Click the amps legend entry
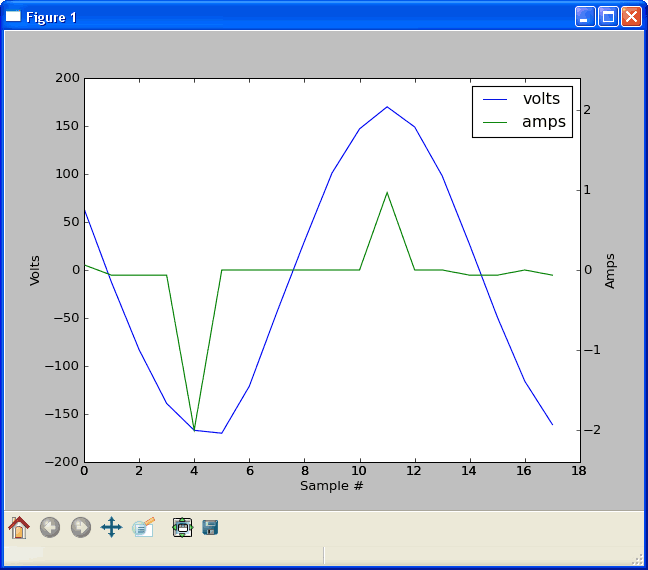Viewport: 648px width, 570px height. 543,122
